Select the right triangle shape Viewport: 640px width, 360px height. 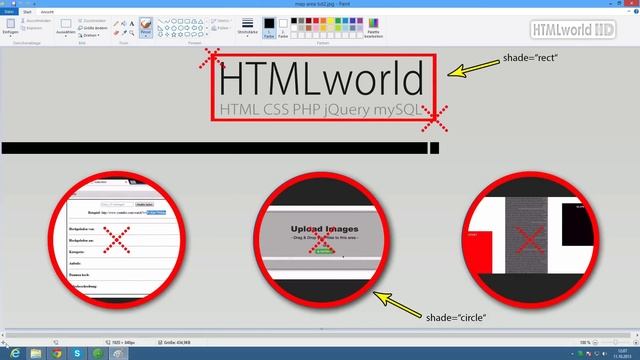[160, 28]
